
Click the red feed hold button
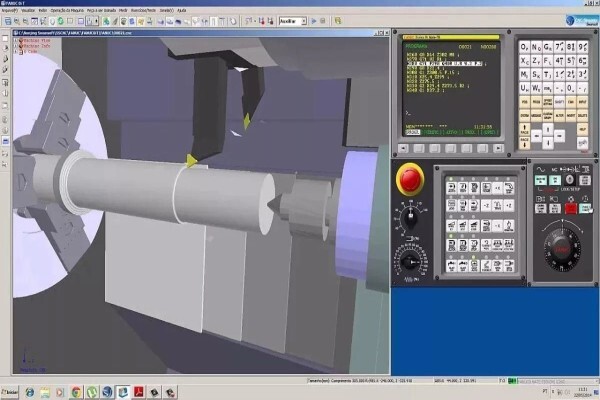click(x=571, y=209)
